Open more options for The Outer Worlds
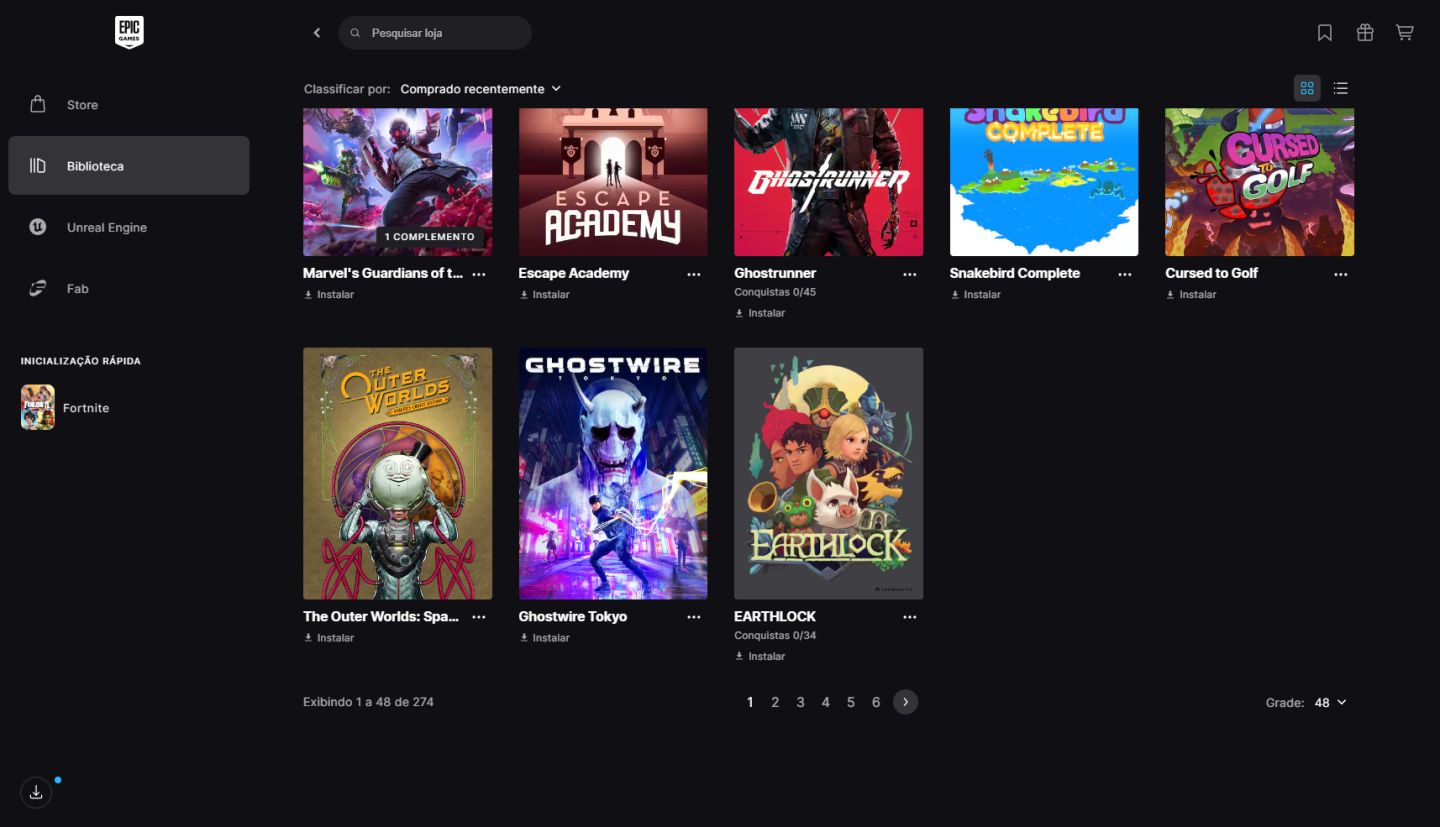1440x827 pixels. point(479,617)
